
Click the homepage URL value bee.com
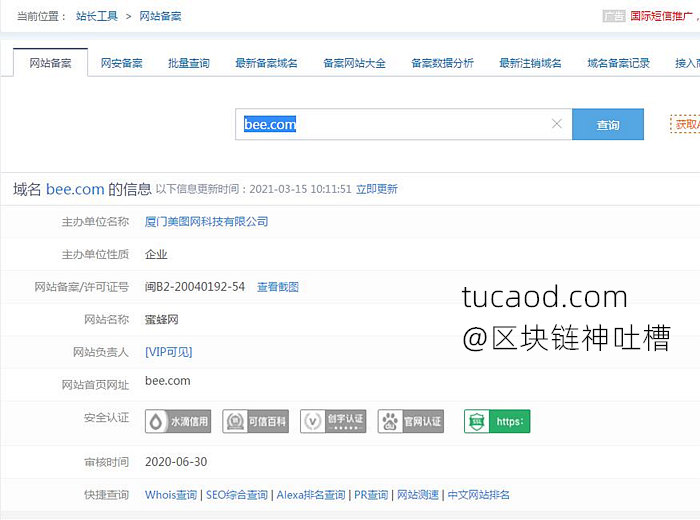pos(167,381)
